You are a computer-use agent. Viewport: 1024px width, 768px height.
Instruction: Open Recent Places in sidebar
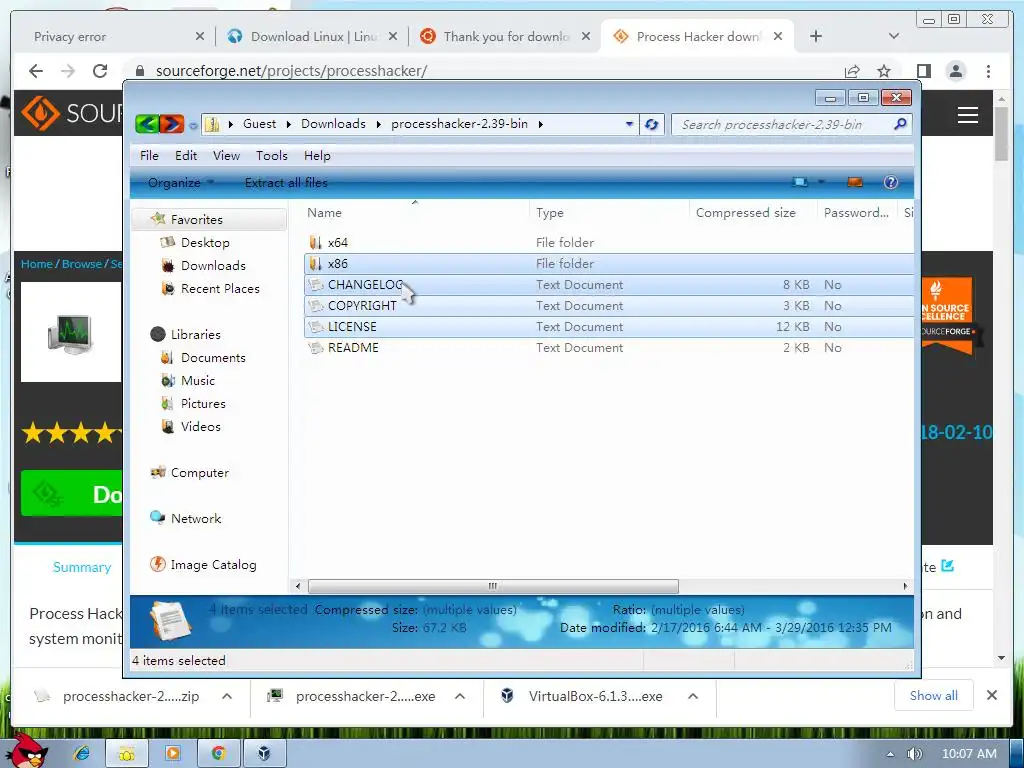tap(219, 289)
